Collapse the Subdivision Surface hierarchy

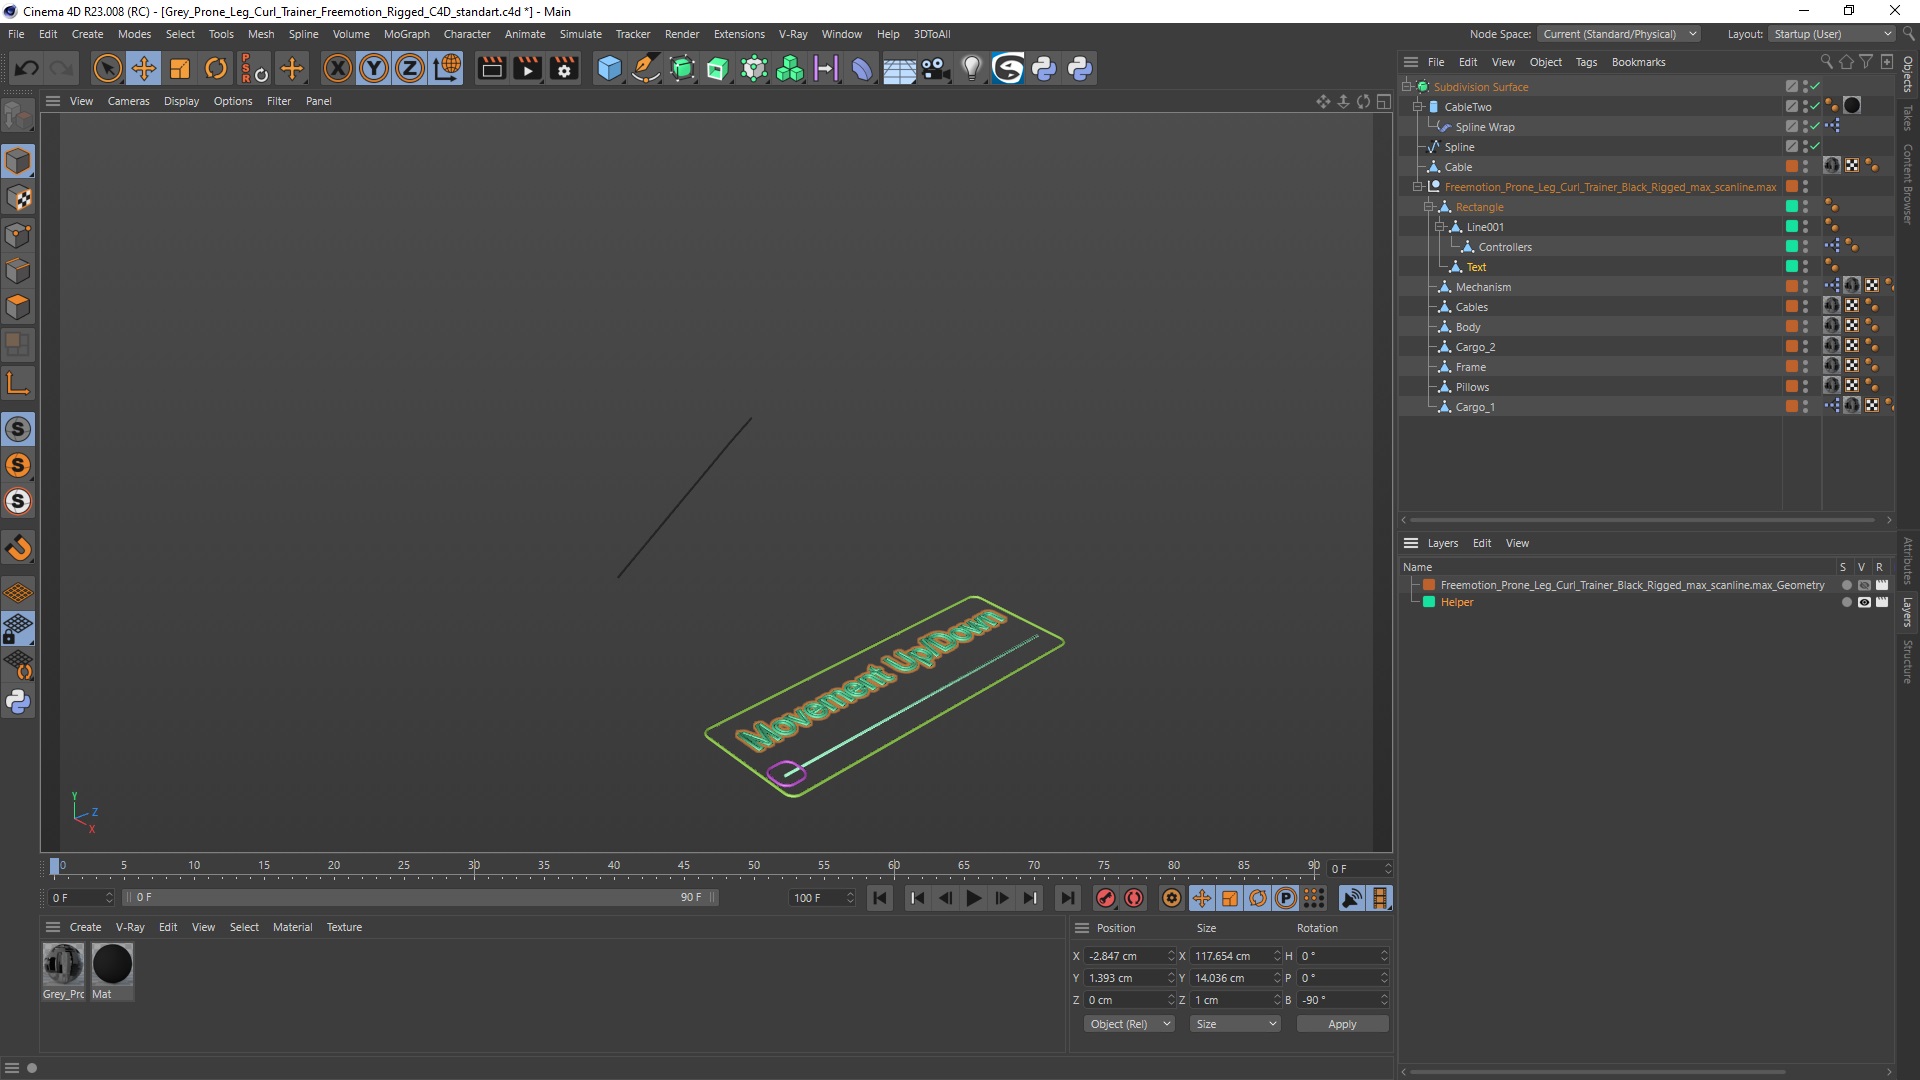[x=1407, y=87]
